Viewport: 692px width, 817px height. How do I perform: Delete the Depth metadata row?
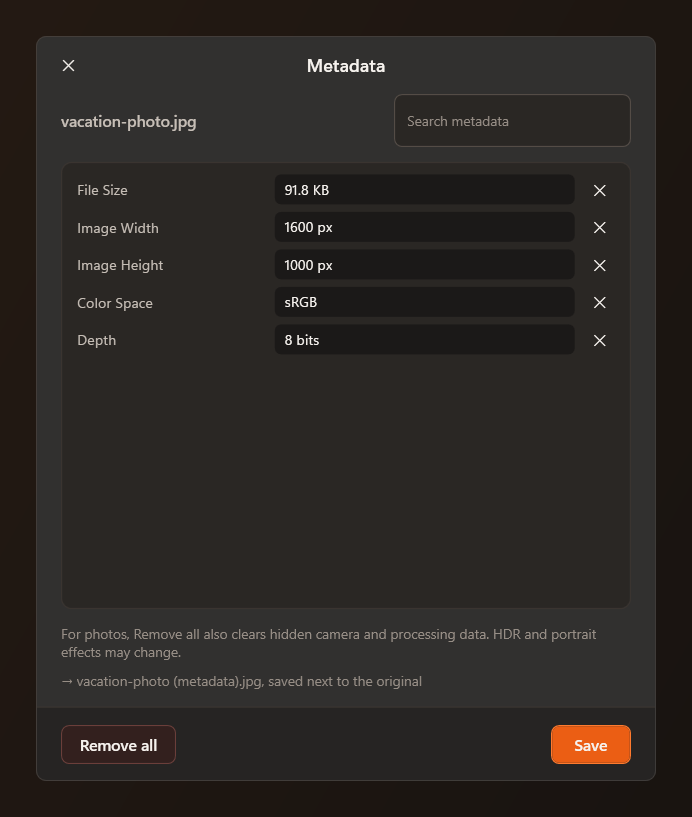pos(599,340)
